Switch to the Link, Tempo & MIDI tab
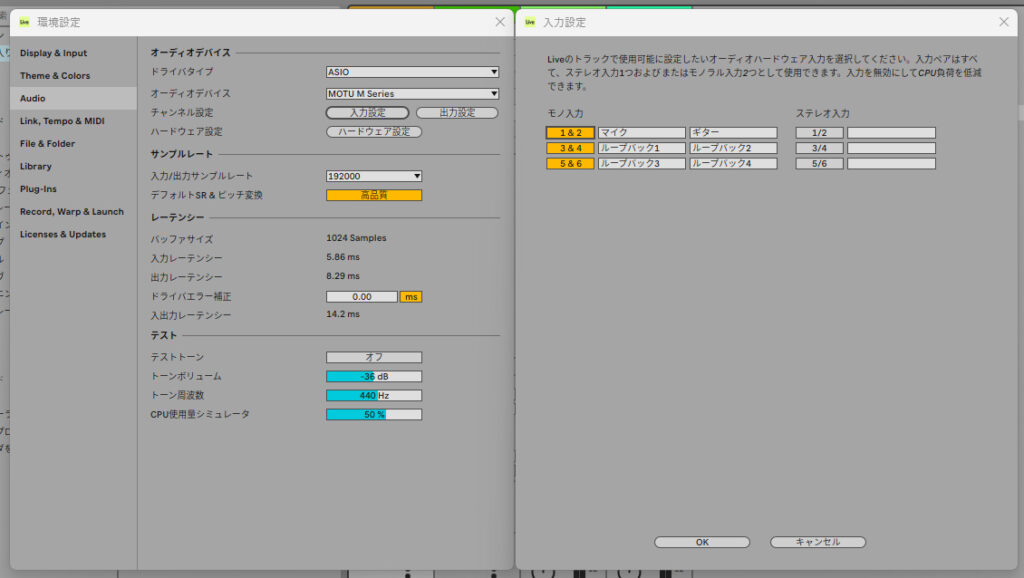 coord(62,121)
